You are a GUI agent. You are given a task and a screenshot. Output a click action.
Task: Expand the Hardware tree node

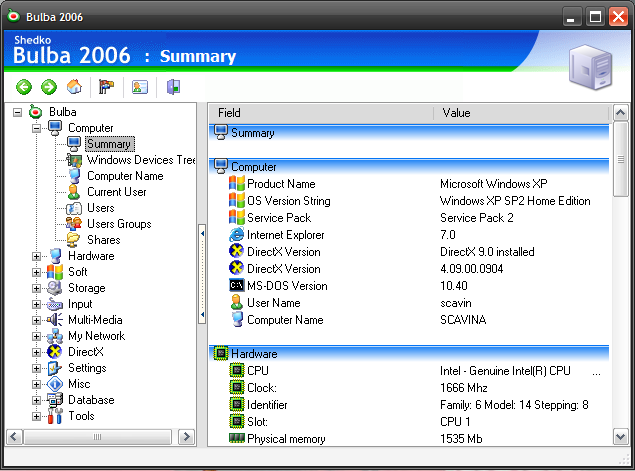coord(36,256)
